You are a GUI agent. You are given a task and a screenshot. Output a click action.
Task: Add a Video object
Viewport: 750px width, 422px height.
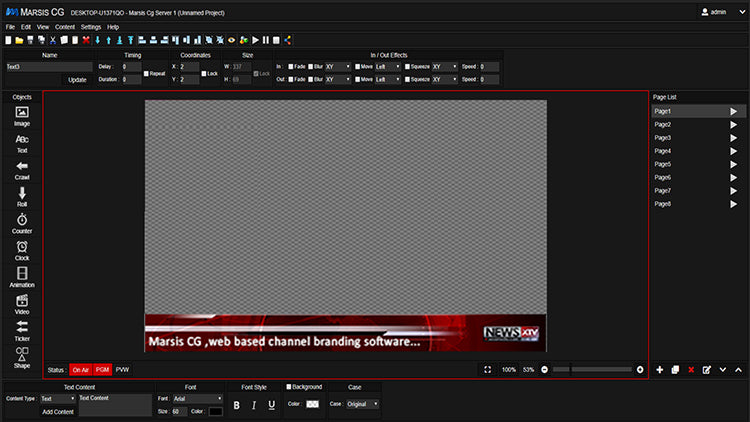[x=22, y=301]
